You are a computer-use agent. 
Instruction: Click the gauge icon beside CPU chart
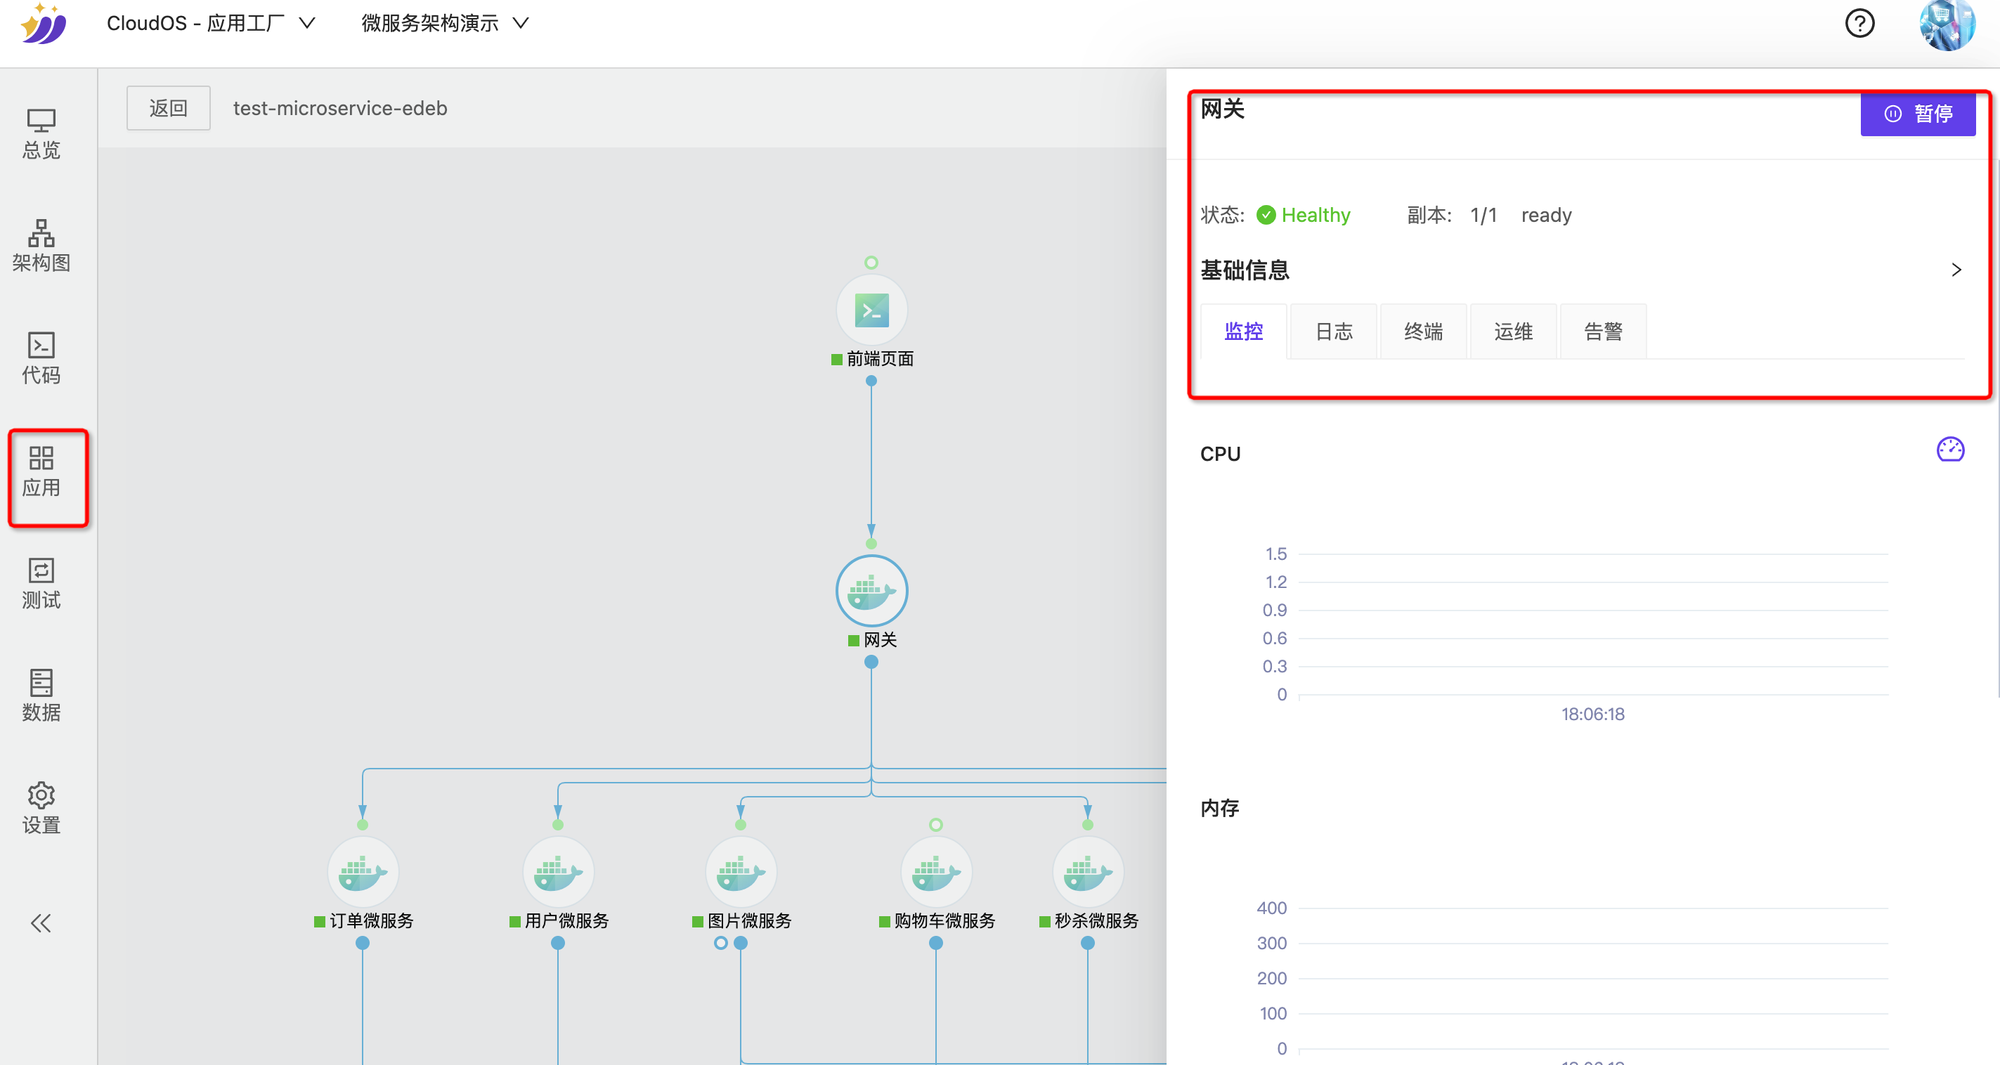[1950, 450]
